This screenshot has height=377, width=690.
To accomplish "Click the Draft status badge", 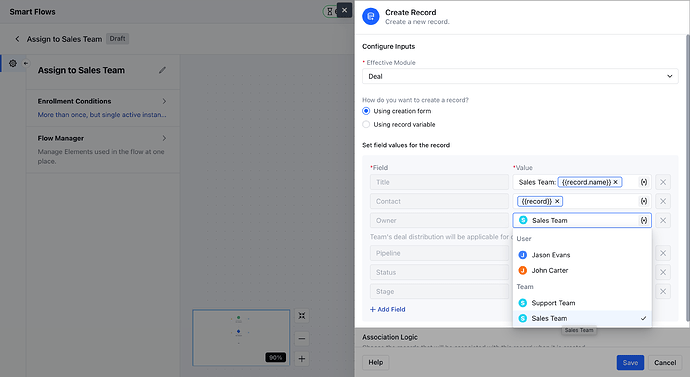I will (117, 39).
